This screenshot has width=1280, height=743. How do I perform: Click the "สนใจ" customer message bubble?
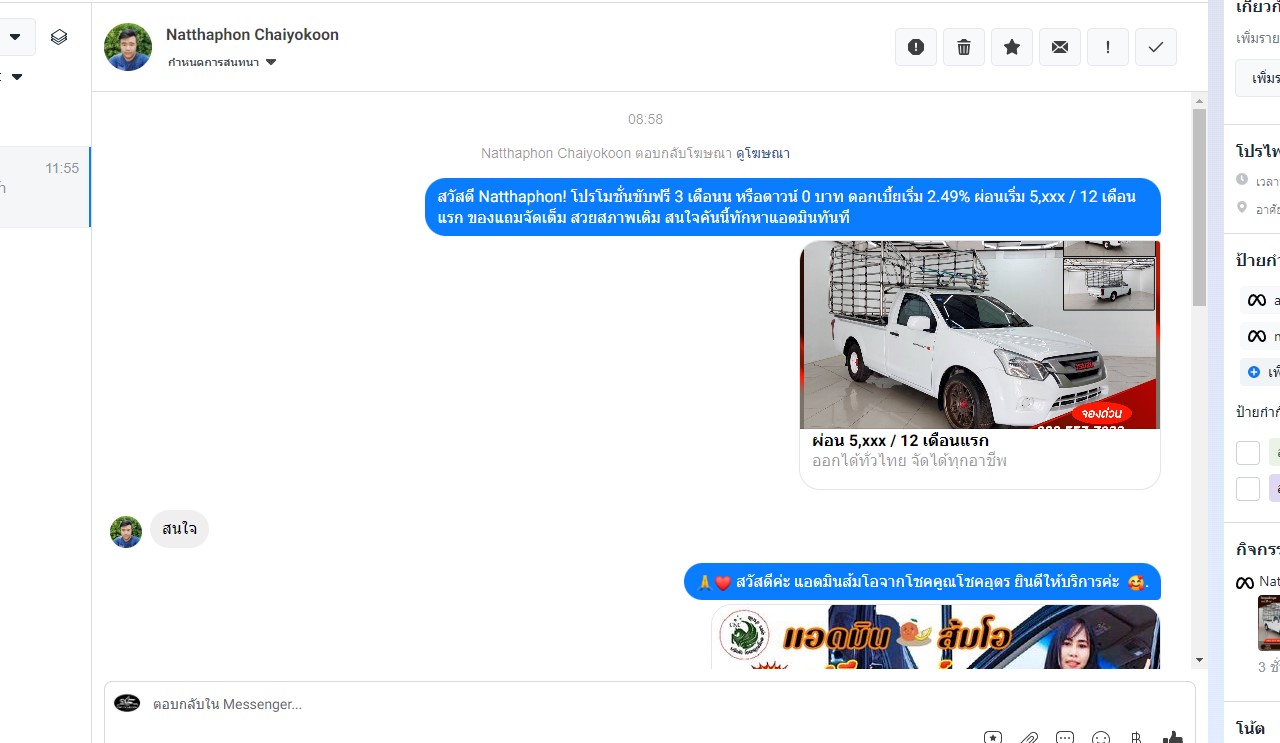pyautogui.click(x=180, y=529)
